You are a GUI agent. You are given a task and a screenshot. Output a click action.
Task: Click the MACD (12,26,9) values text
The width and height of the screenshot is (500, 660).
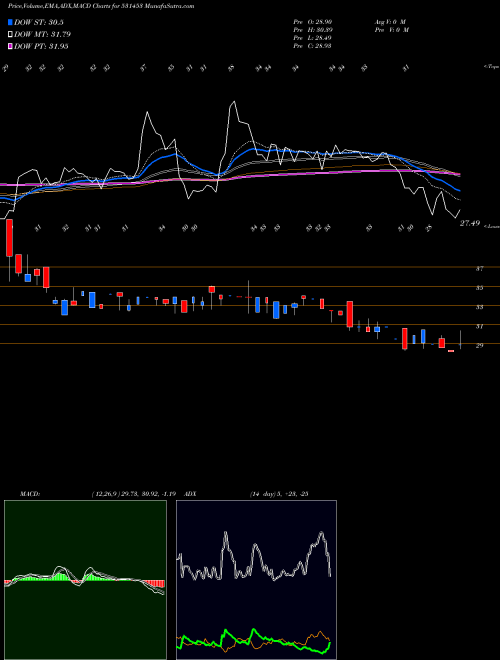pos(136,494)
